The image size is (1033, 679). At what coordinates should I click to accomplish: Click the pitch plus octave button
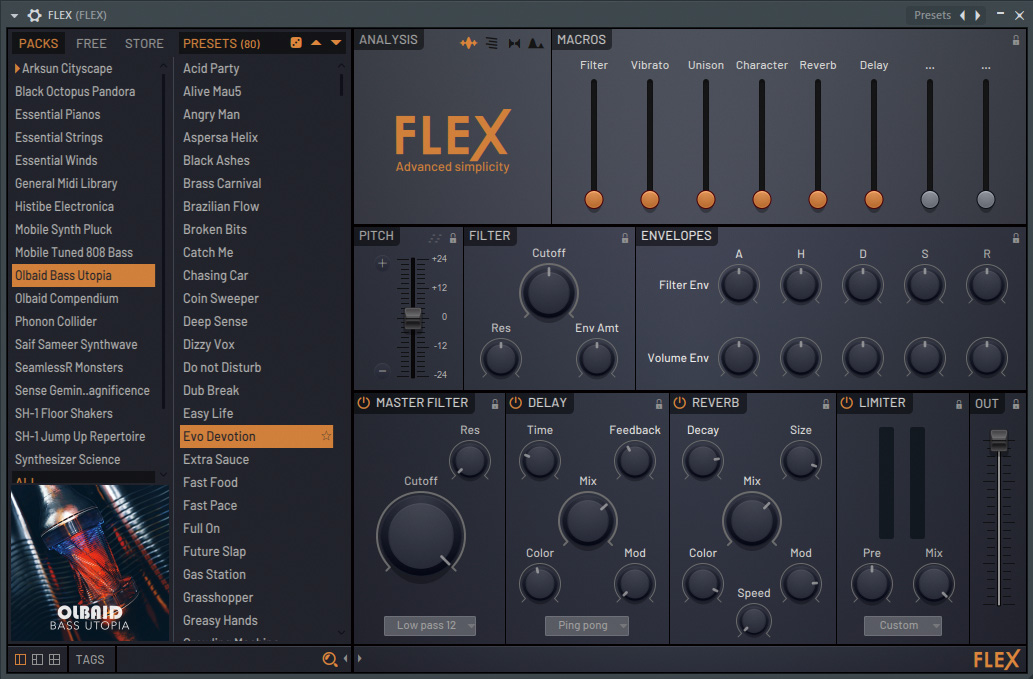click(x=382, y=264)
